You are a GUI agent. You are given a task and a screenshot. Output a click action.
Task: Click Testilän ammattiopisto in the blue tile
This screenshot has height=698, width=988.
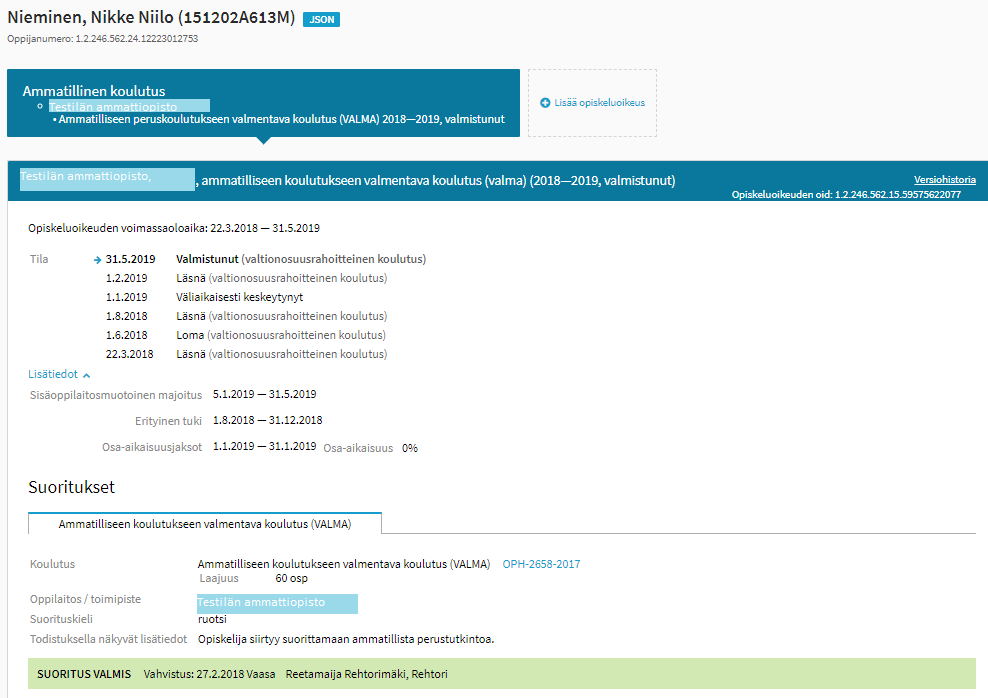pyautogui.click(x=113, y=106)
